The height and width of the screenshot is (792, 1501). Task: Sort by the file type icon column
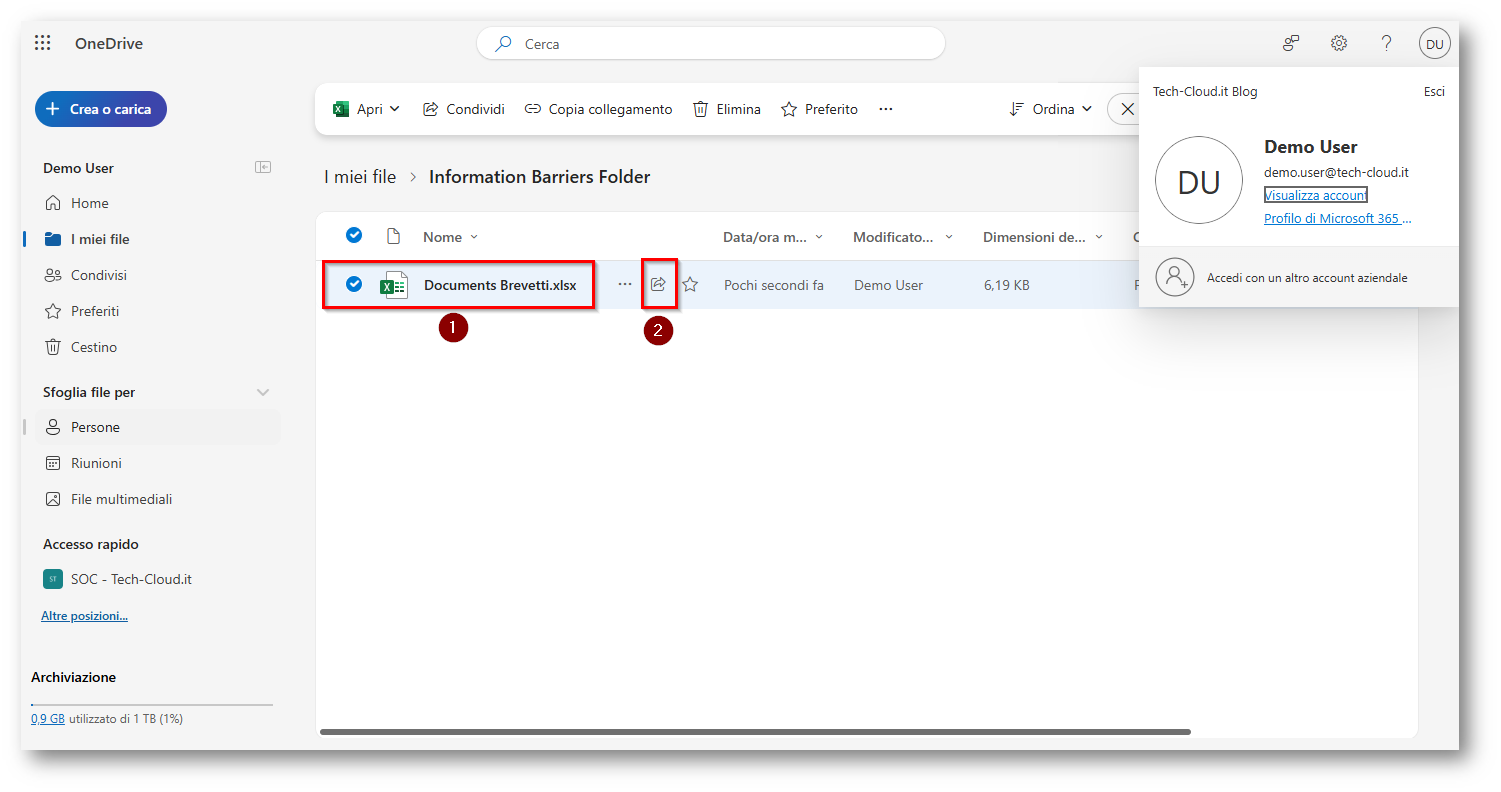pos(393,236)
